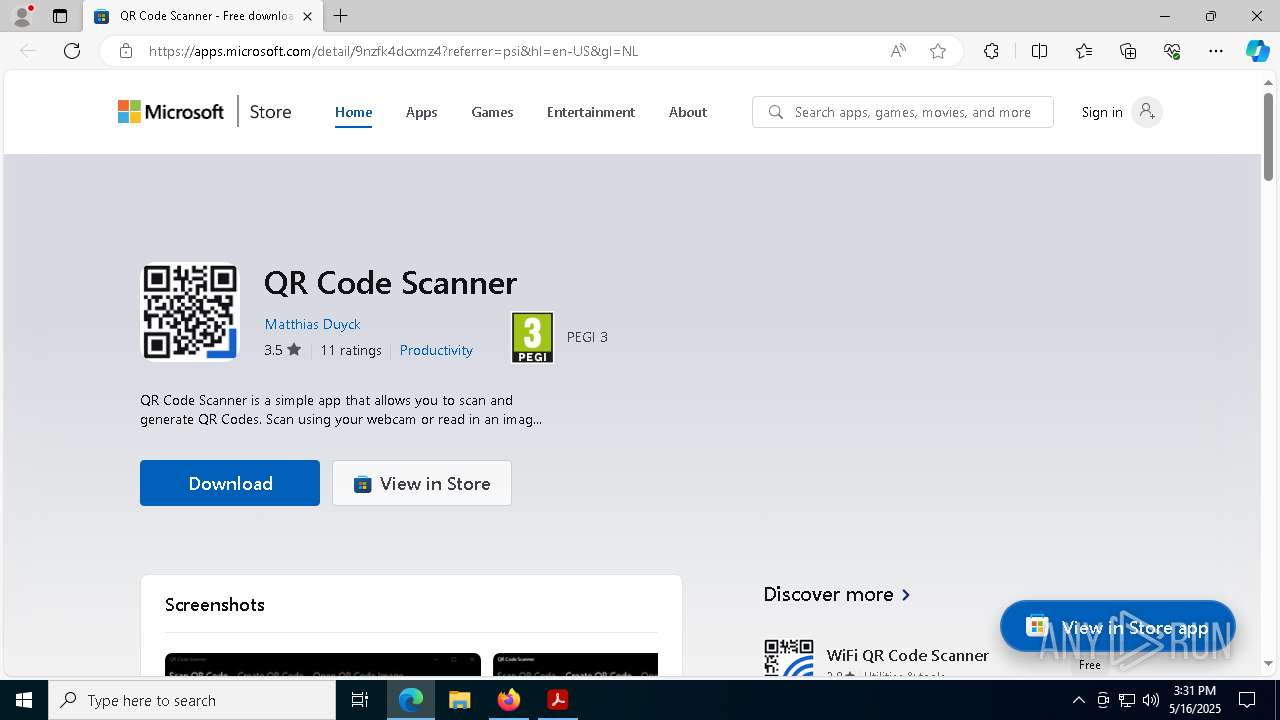Screen dimensions: 1280x720
Task: Open the Productivity category link
Action: pyautogui.click(x=436, y=350)
